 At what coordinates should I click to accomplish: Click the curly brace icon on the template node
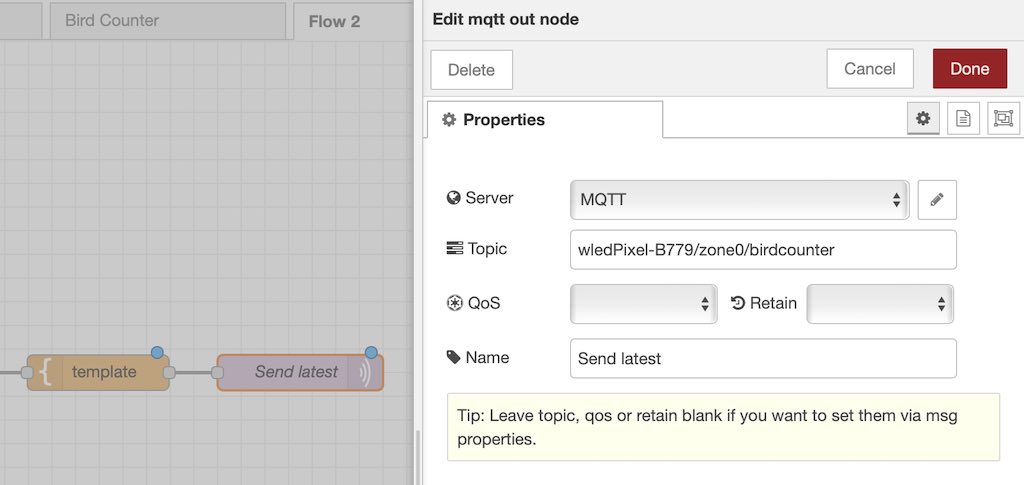pos(45,373)
